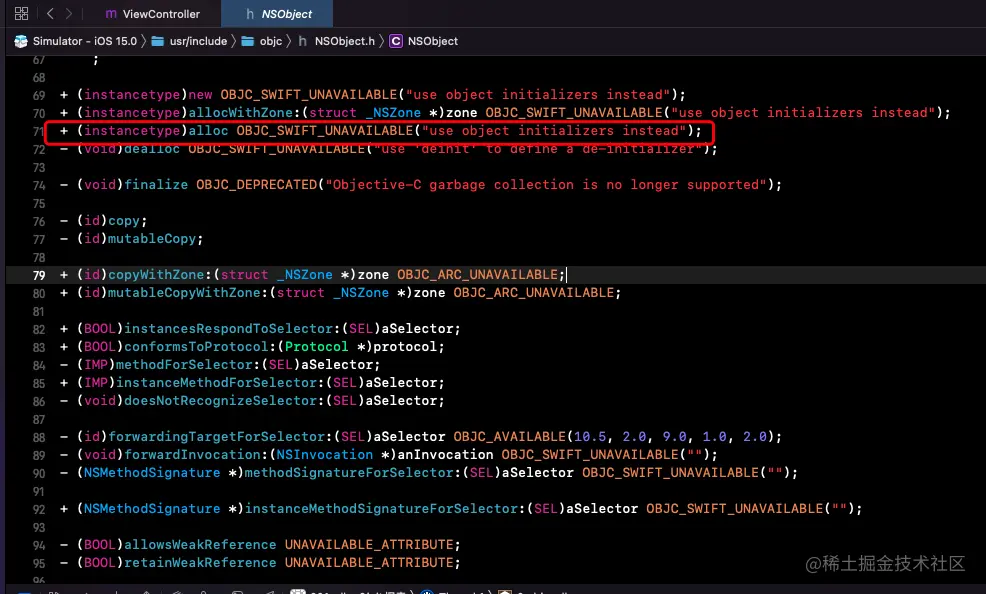Click 'retainWeakReference' on line 95
Screen dimensions: 986x594
(x=200, y=563)
